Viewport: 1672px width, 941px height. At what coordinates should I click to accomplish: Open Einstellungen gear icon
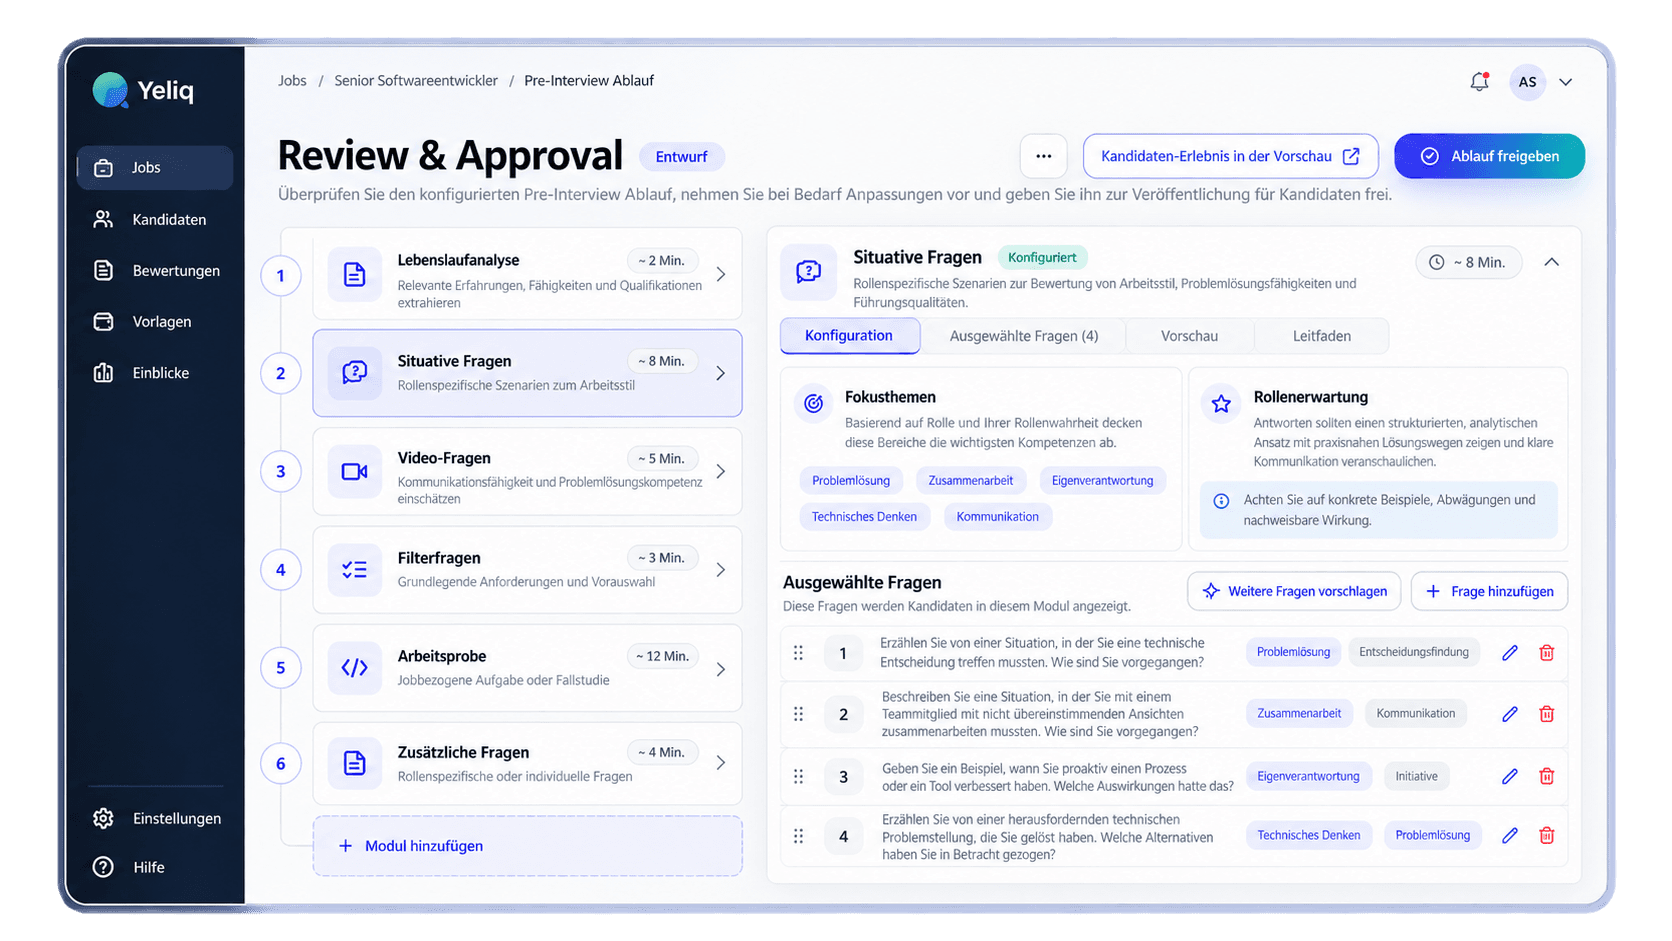(x=103, y=818)
